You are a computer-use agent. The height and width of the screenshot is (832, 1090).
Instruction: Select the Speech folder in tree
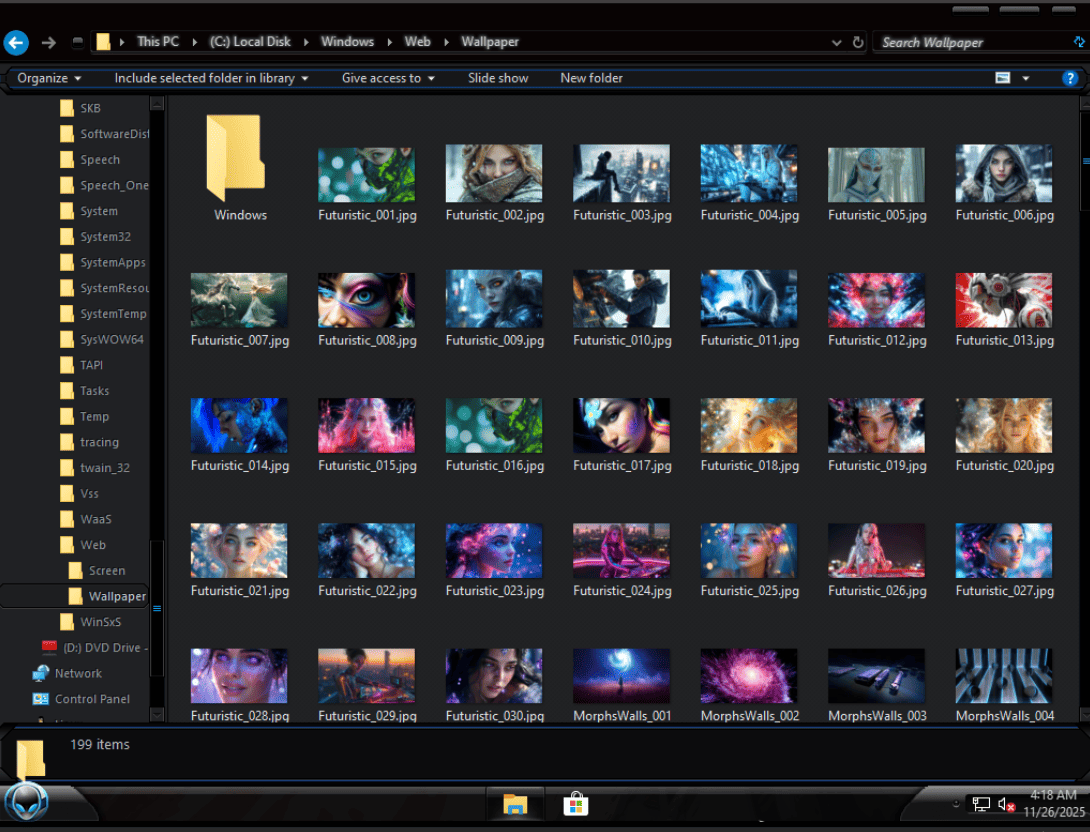tap(90, 159)
